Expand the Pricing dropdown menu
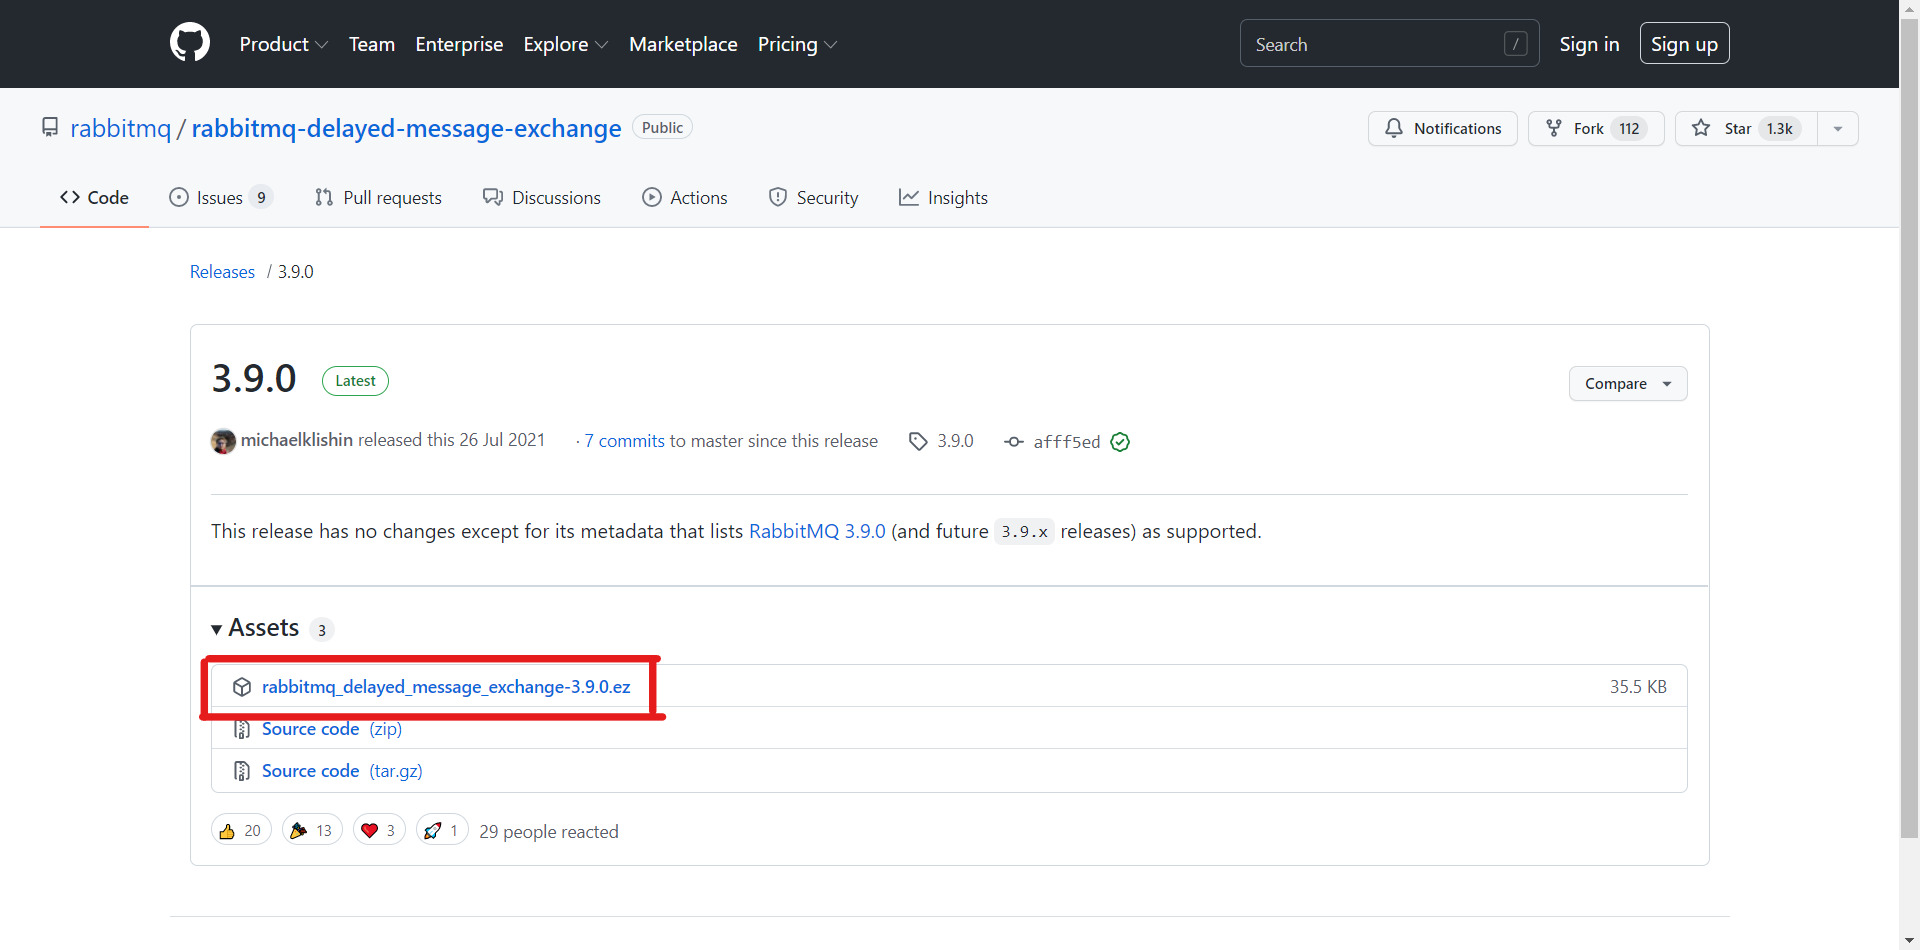 coord(797,44)
